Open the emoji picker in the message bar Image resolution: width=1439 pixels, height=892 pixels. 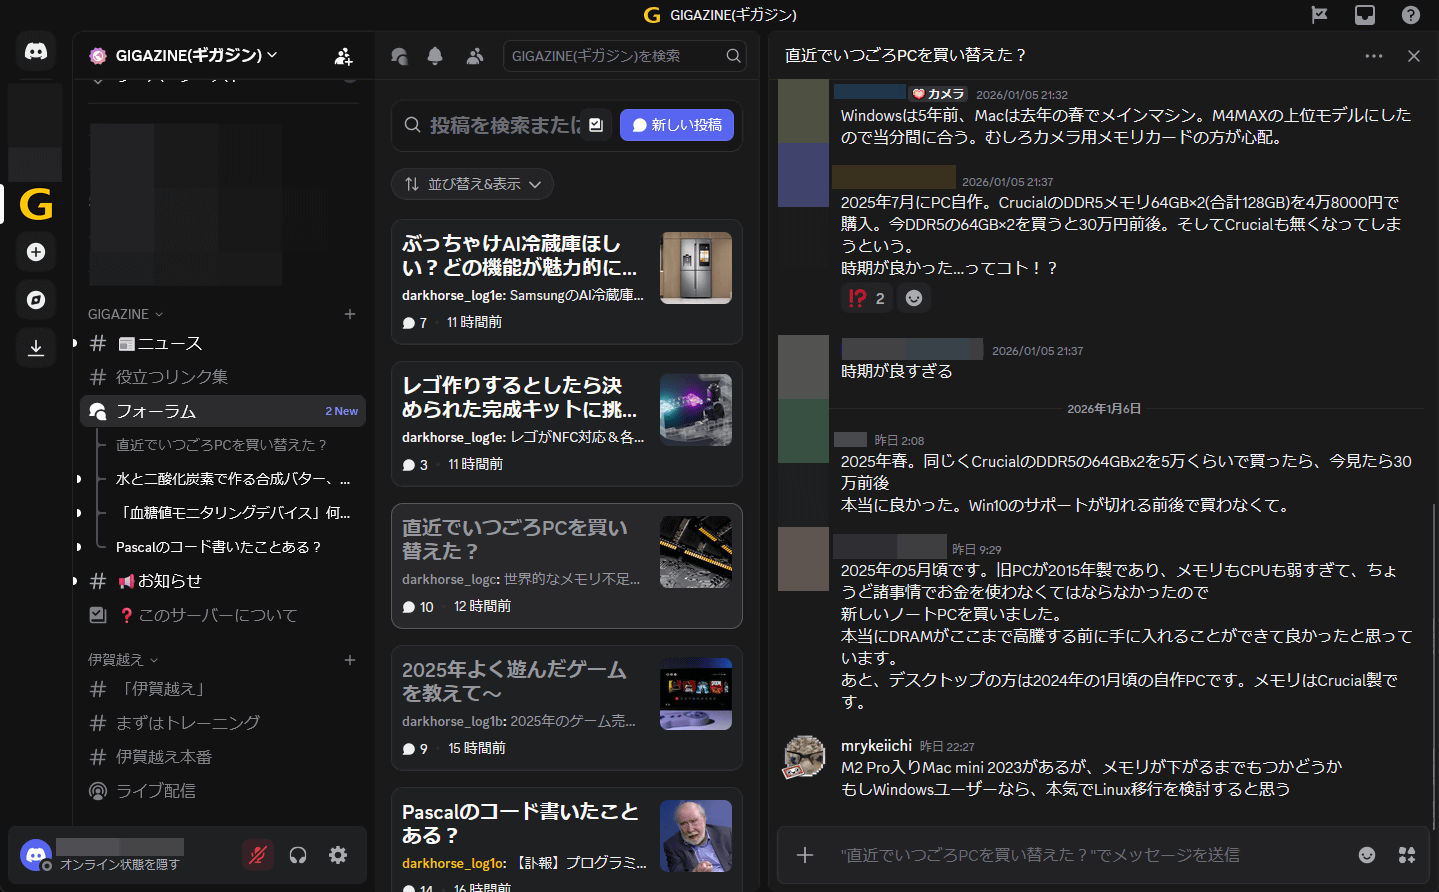[1367, 855]
